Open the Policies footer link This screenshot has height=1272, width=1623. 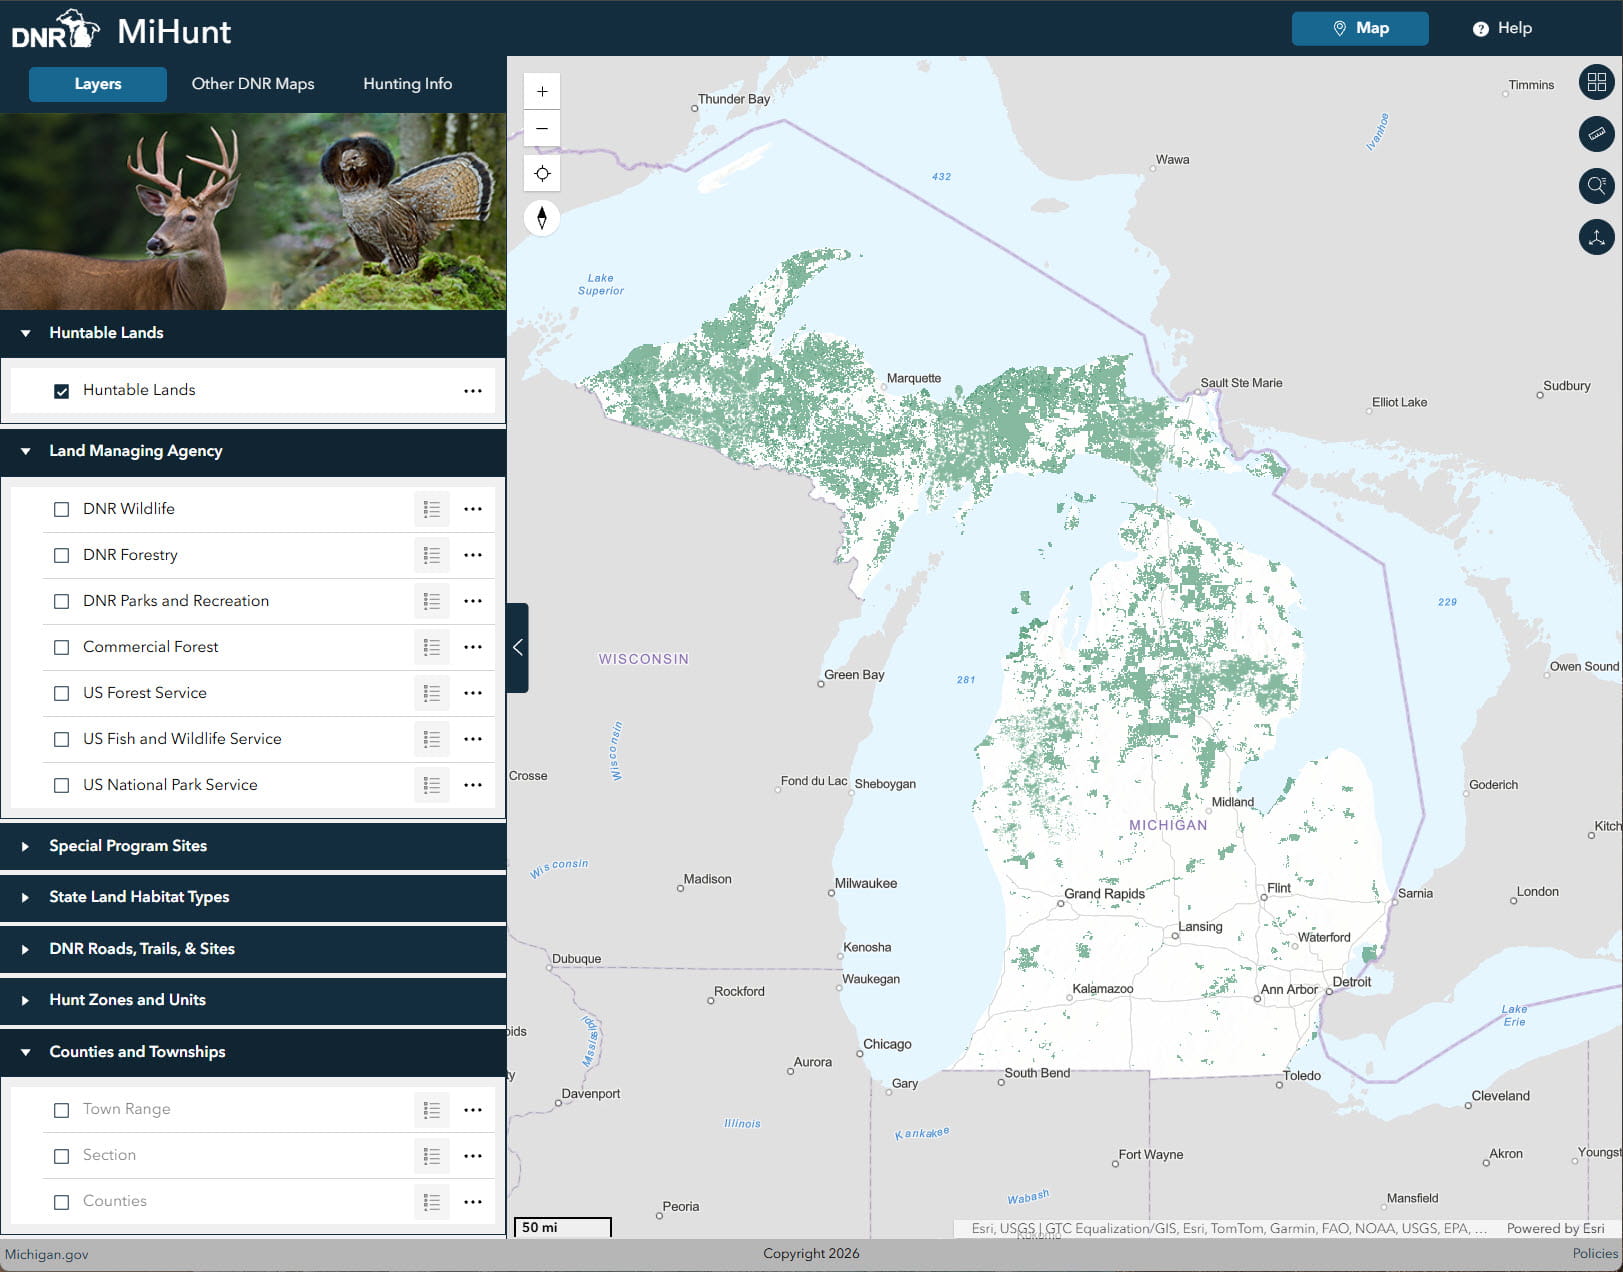click(1595, 1254)
